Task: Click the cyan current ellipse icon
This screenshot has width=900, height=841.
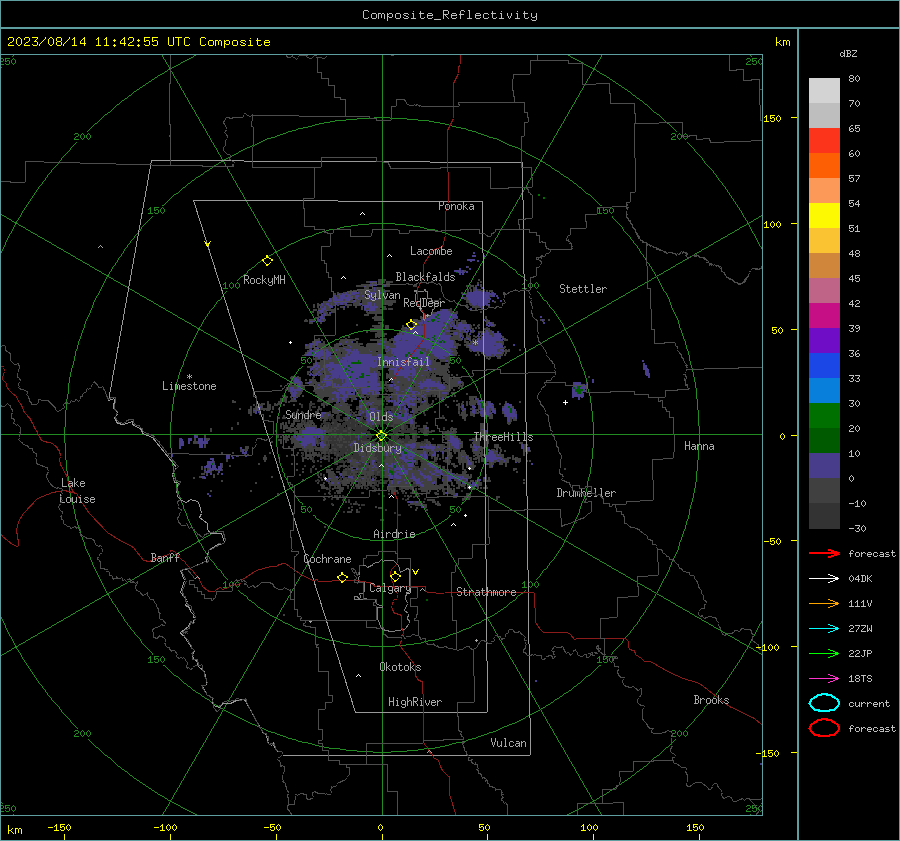Action: tap(824, 703)
